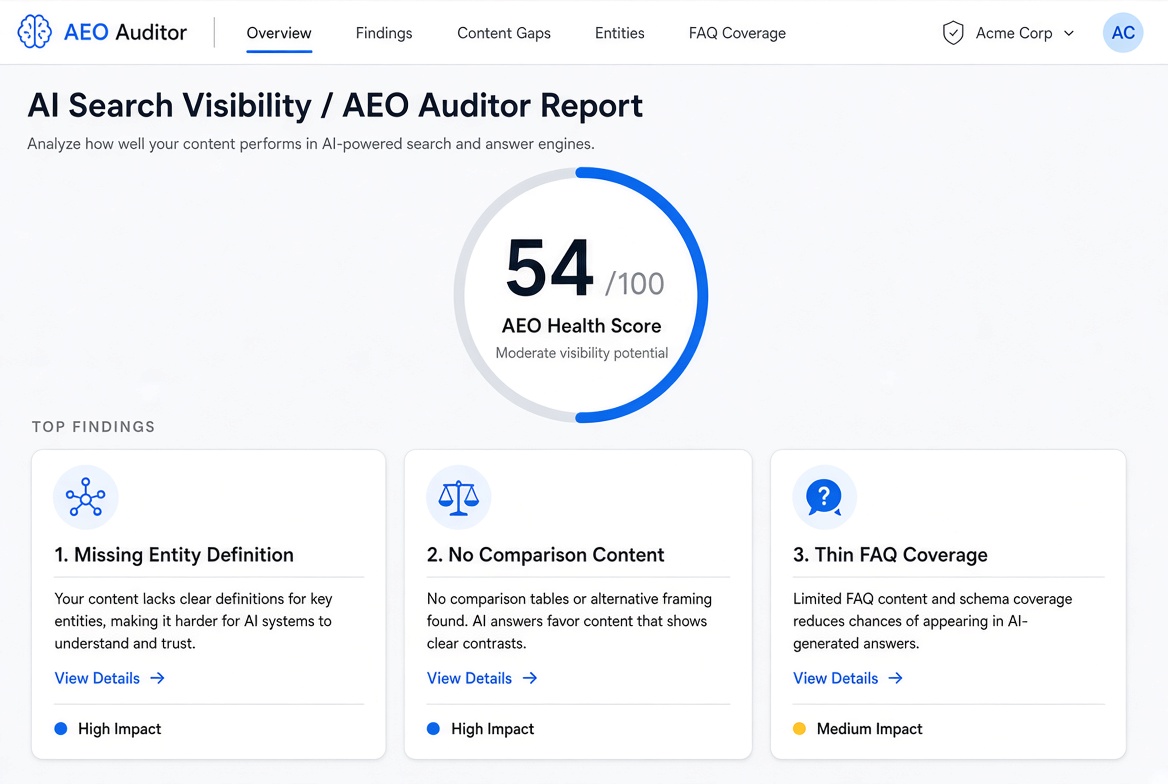Expand the Acme Corp account dropdown chevron

pyautogui.click(x=1069, y=34)
